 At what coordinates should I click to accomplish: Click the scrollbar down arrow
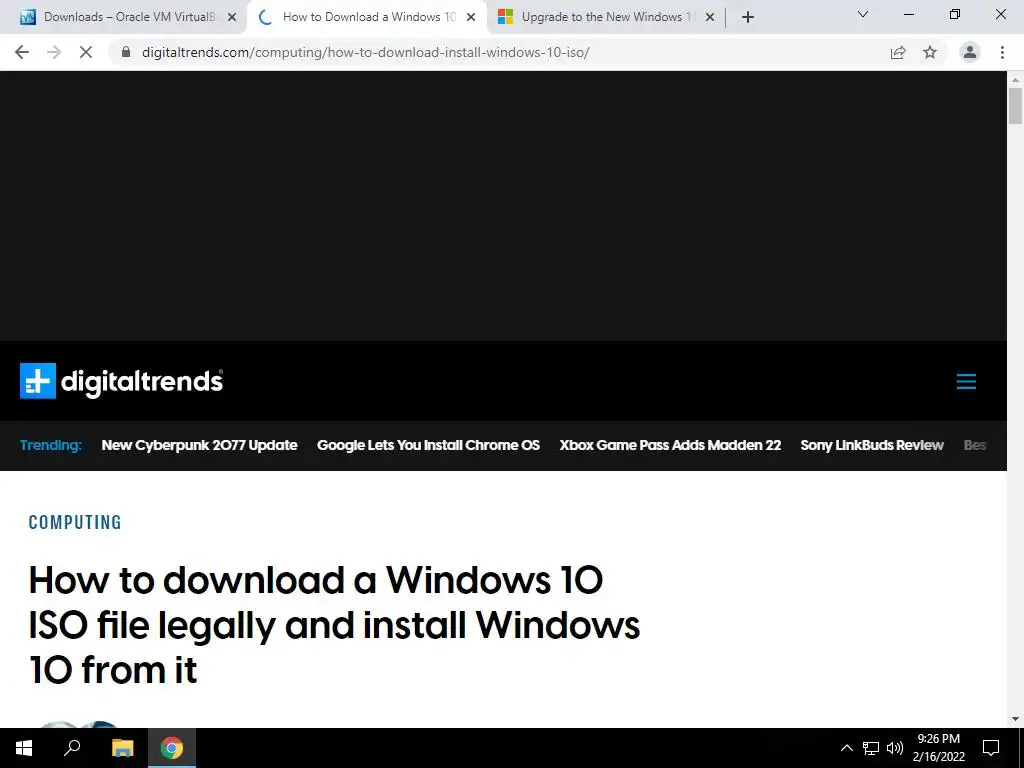point(1015,719)
